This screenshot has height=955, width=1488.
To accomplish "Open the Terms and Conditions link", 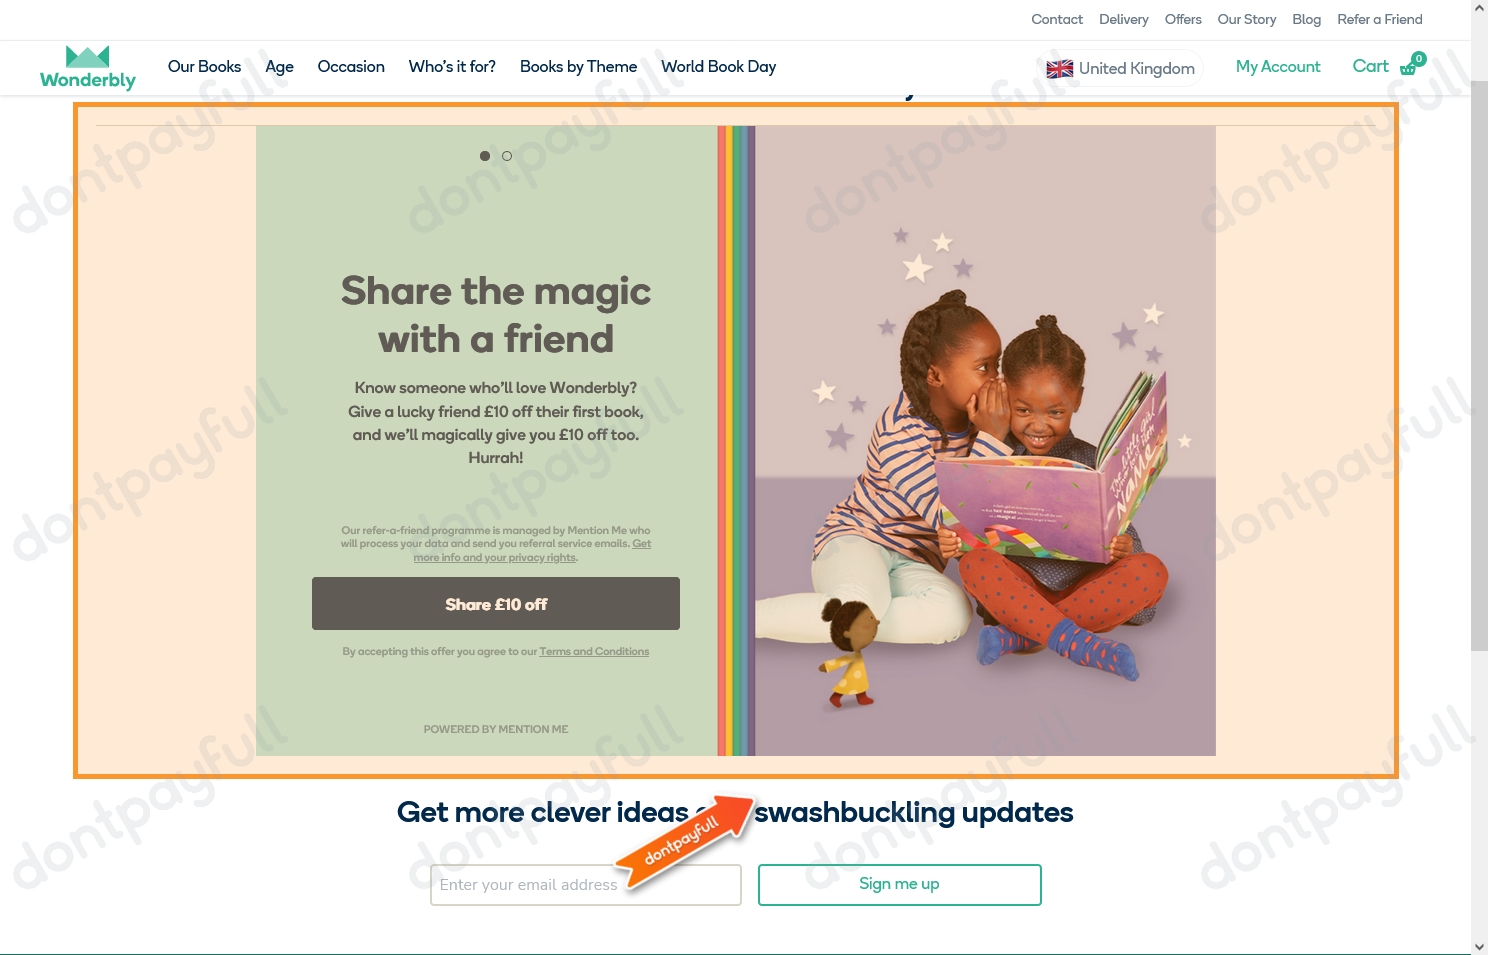I will tap(594, 652).
